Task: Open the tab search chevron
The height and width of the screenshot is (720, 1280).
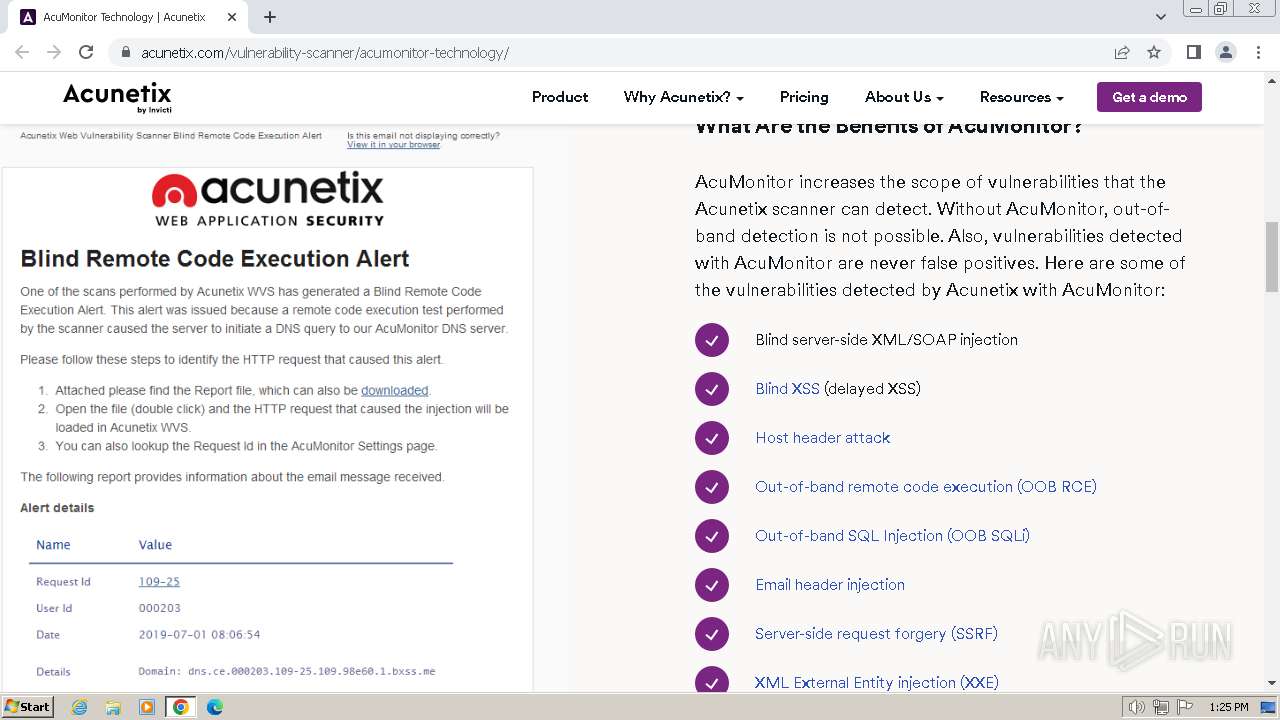Action: (1161, 17)
